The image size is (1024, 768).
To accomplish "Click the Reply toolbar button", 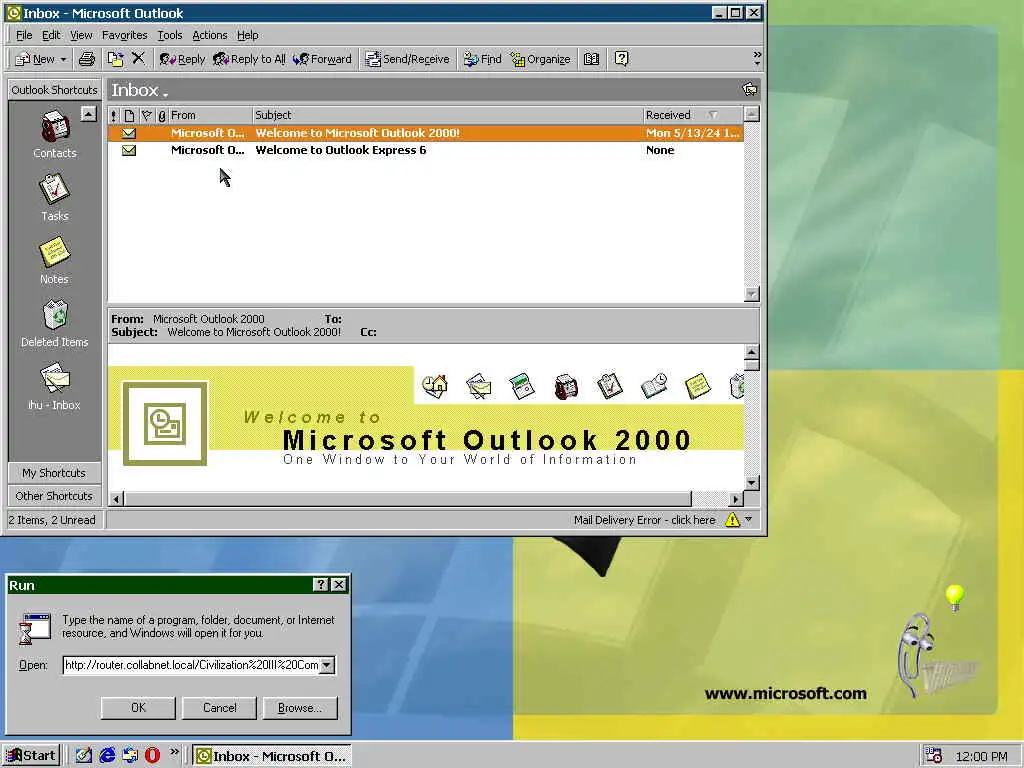I will point(182,59).
